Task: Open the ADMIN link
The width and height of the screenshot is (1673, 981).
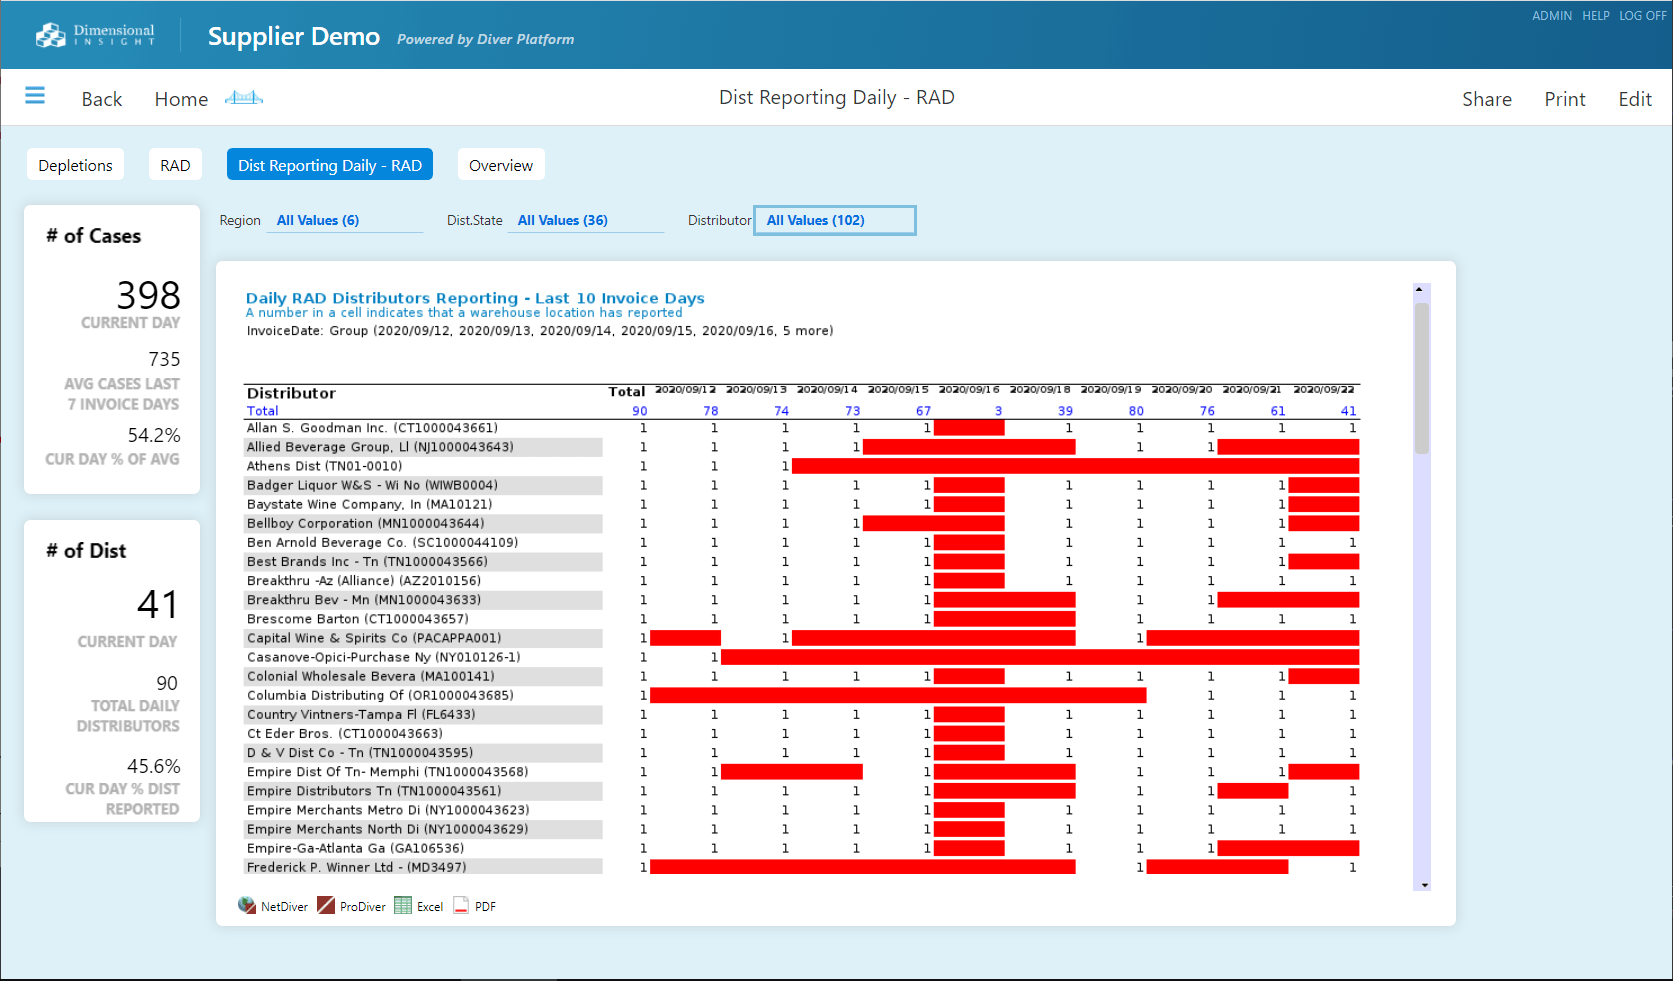Action: coord(1552,16)
